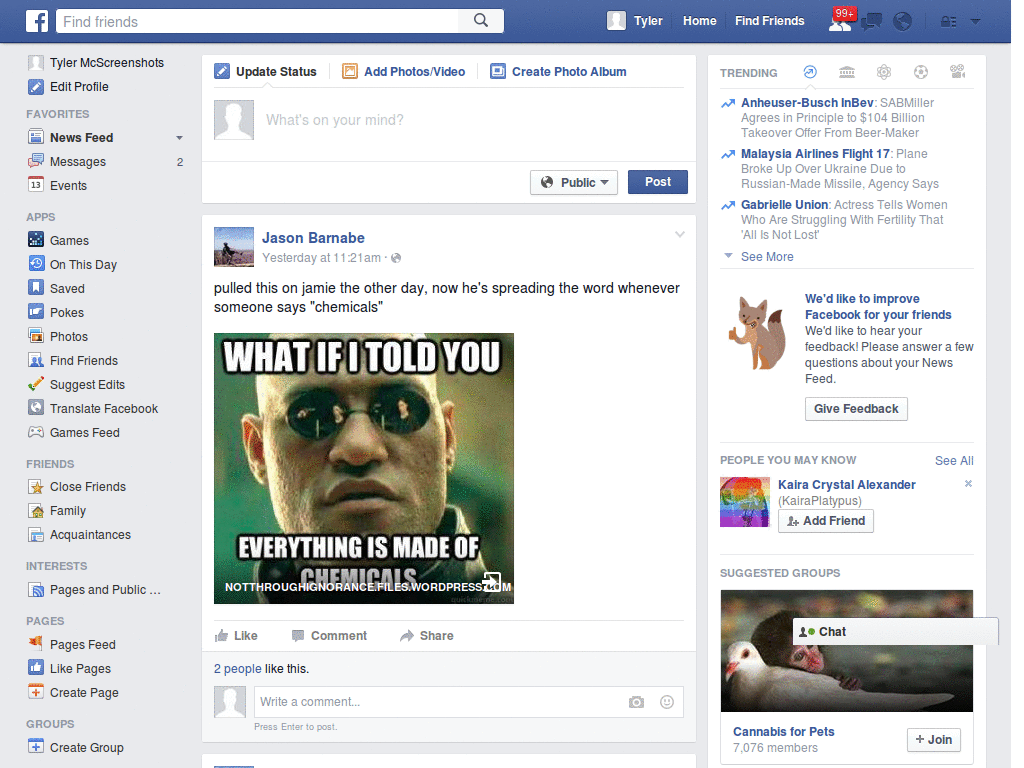Click in the Find friends search field

pos(258,21)
